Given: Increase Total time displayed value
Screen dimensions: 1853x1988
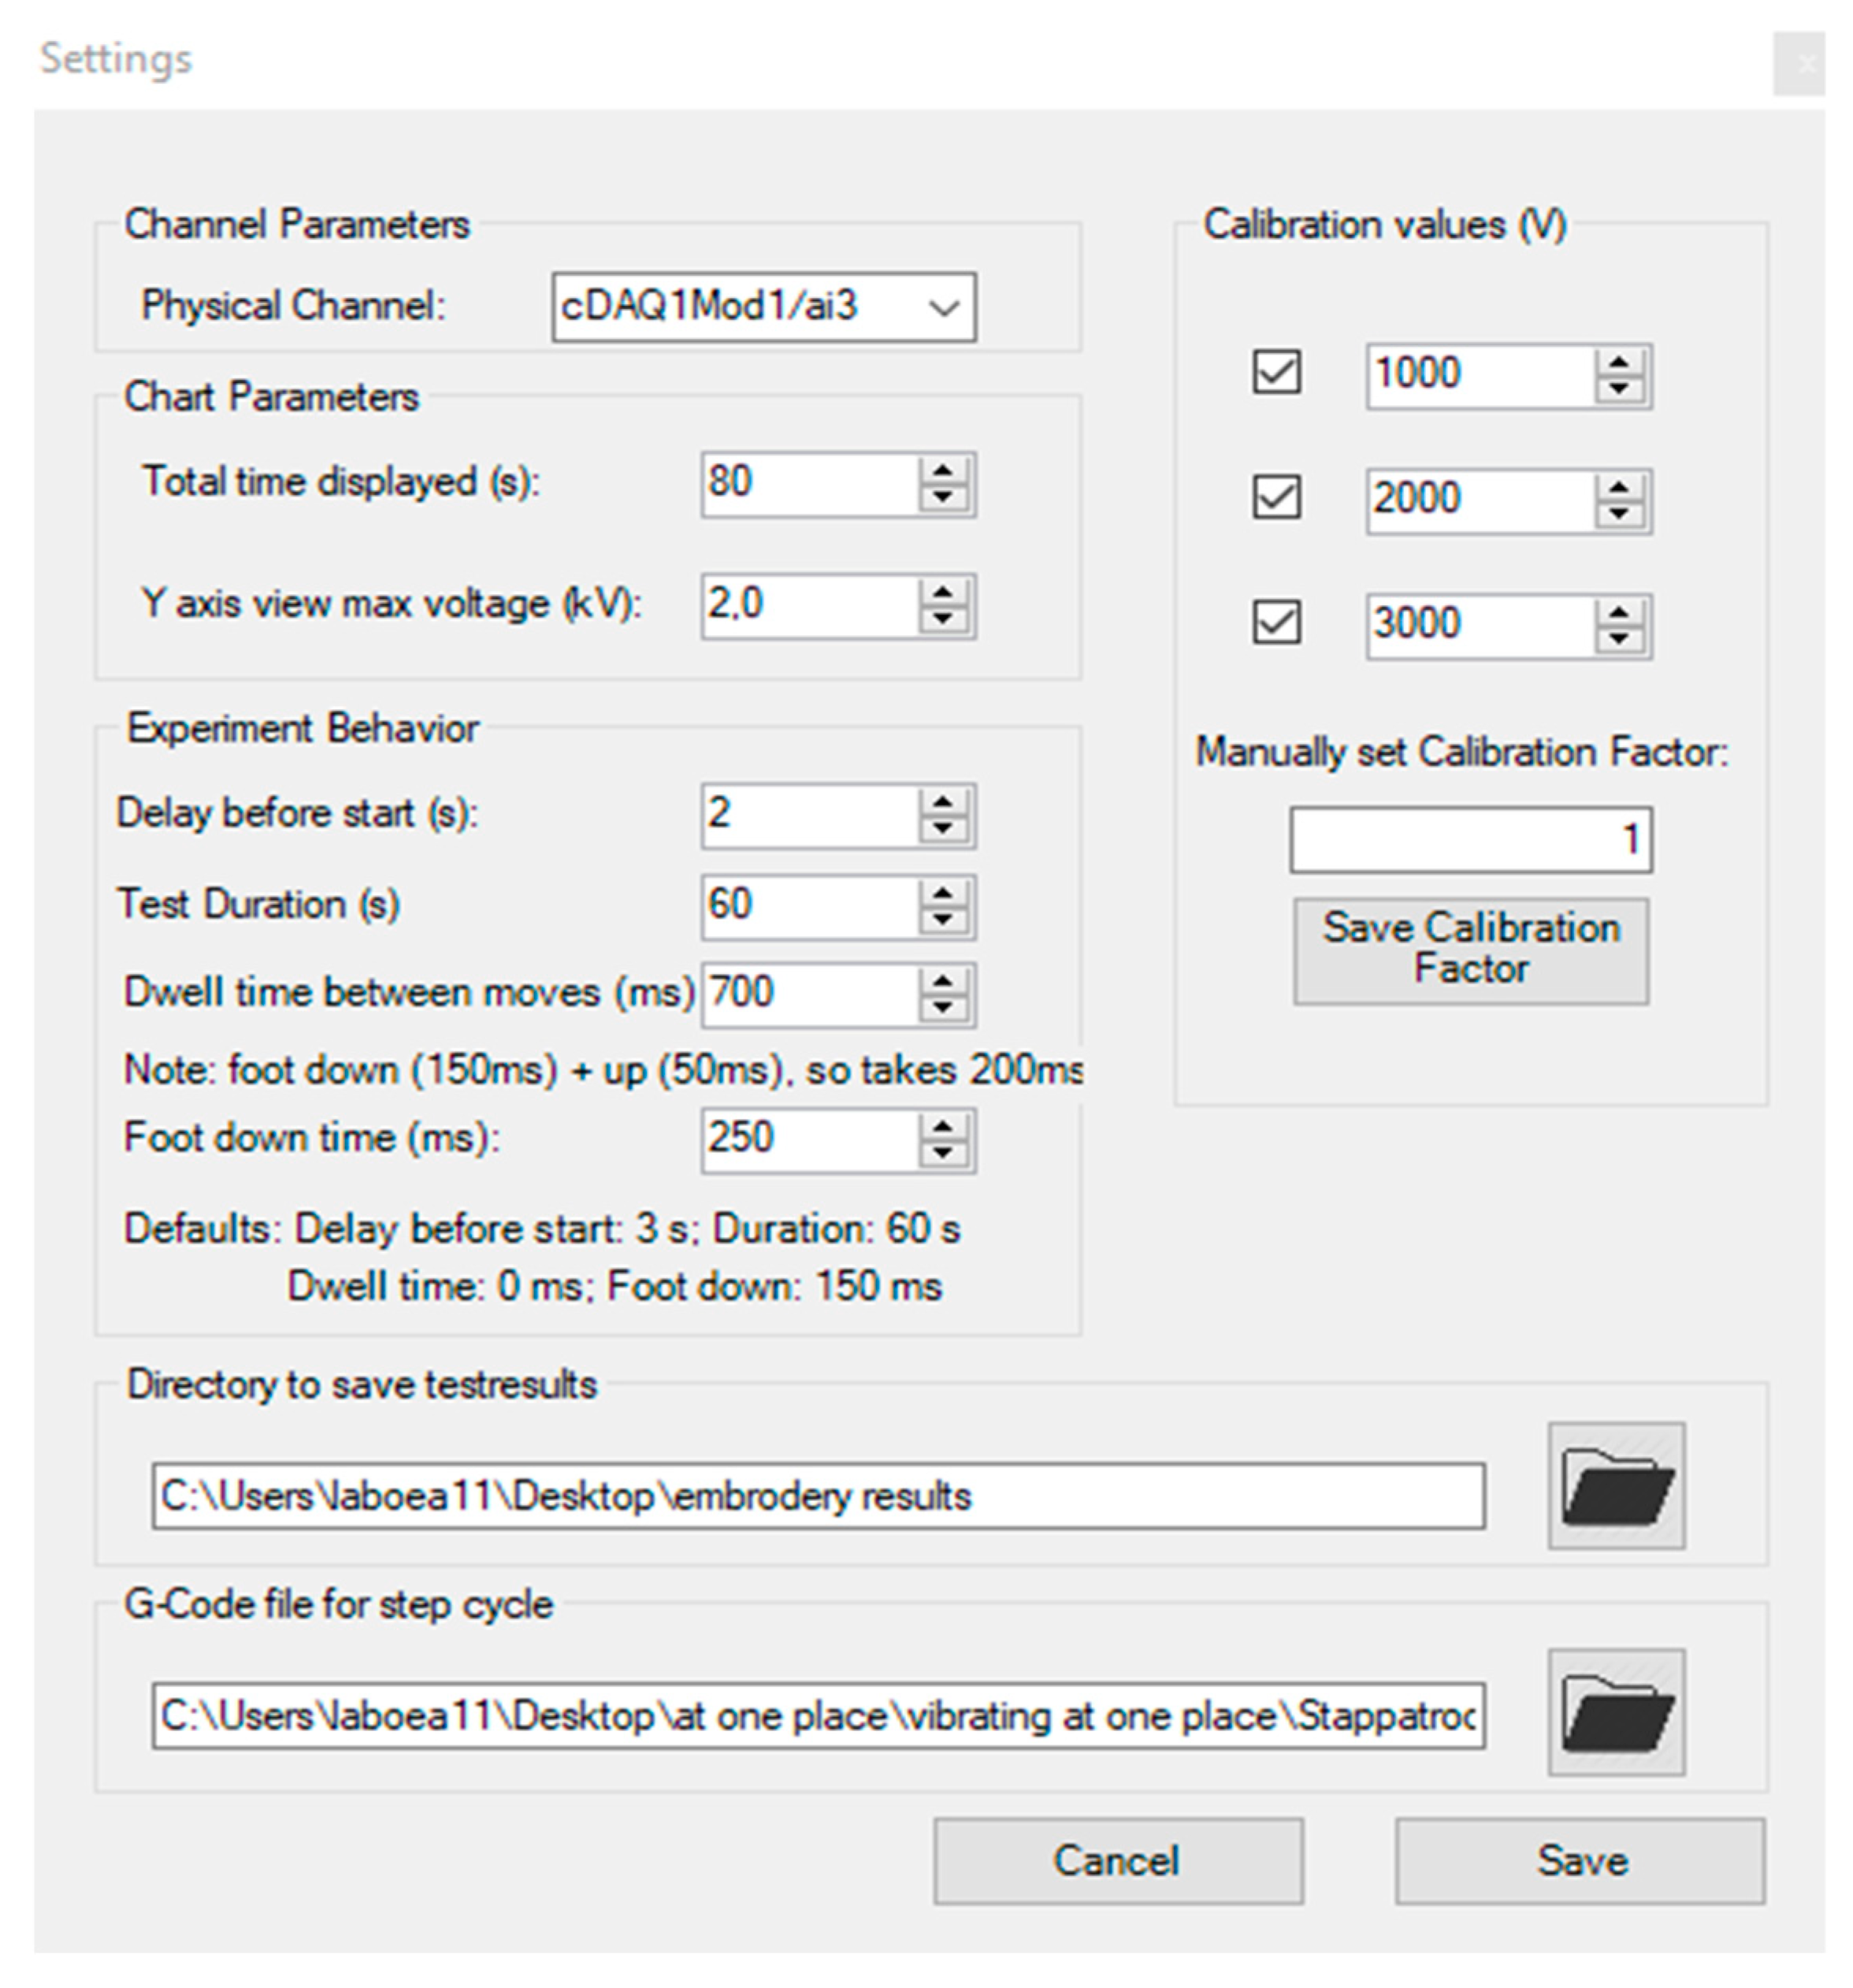Looking at the screenshot, I should 942,470.
